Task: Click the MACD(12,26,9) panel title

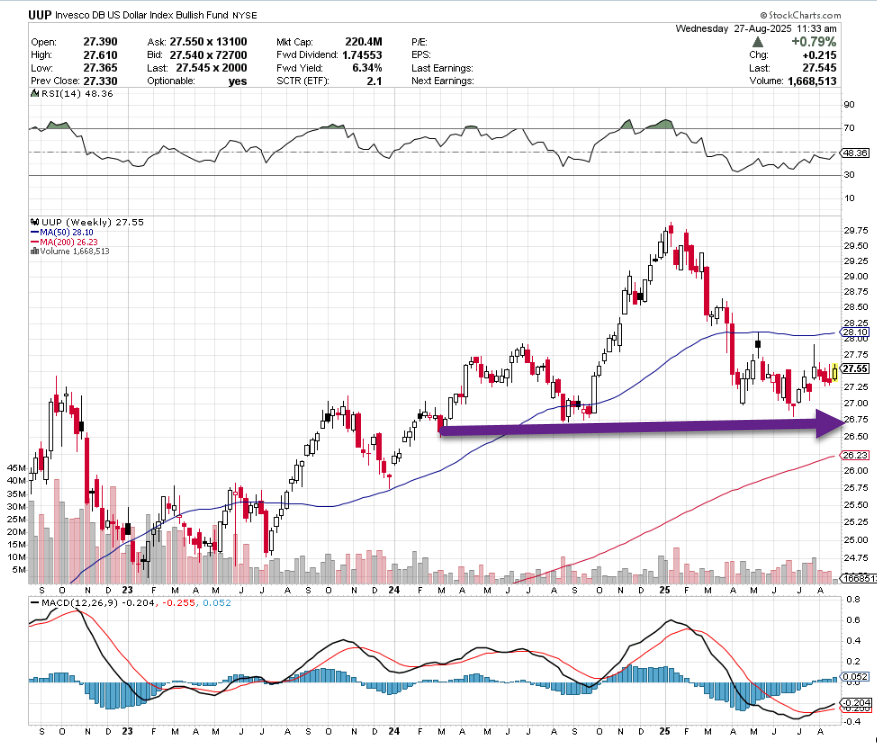Action: (79, 603)
